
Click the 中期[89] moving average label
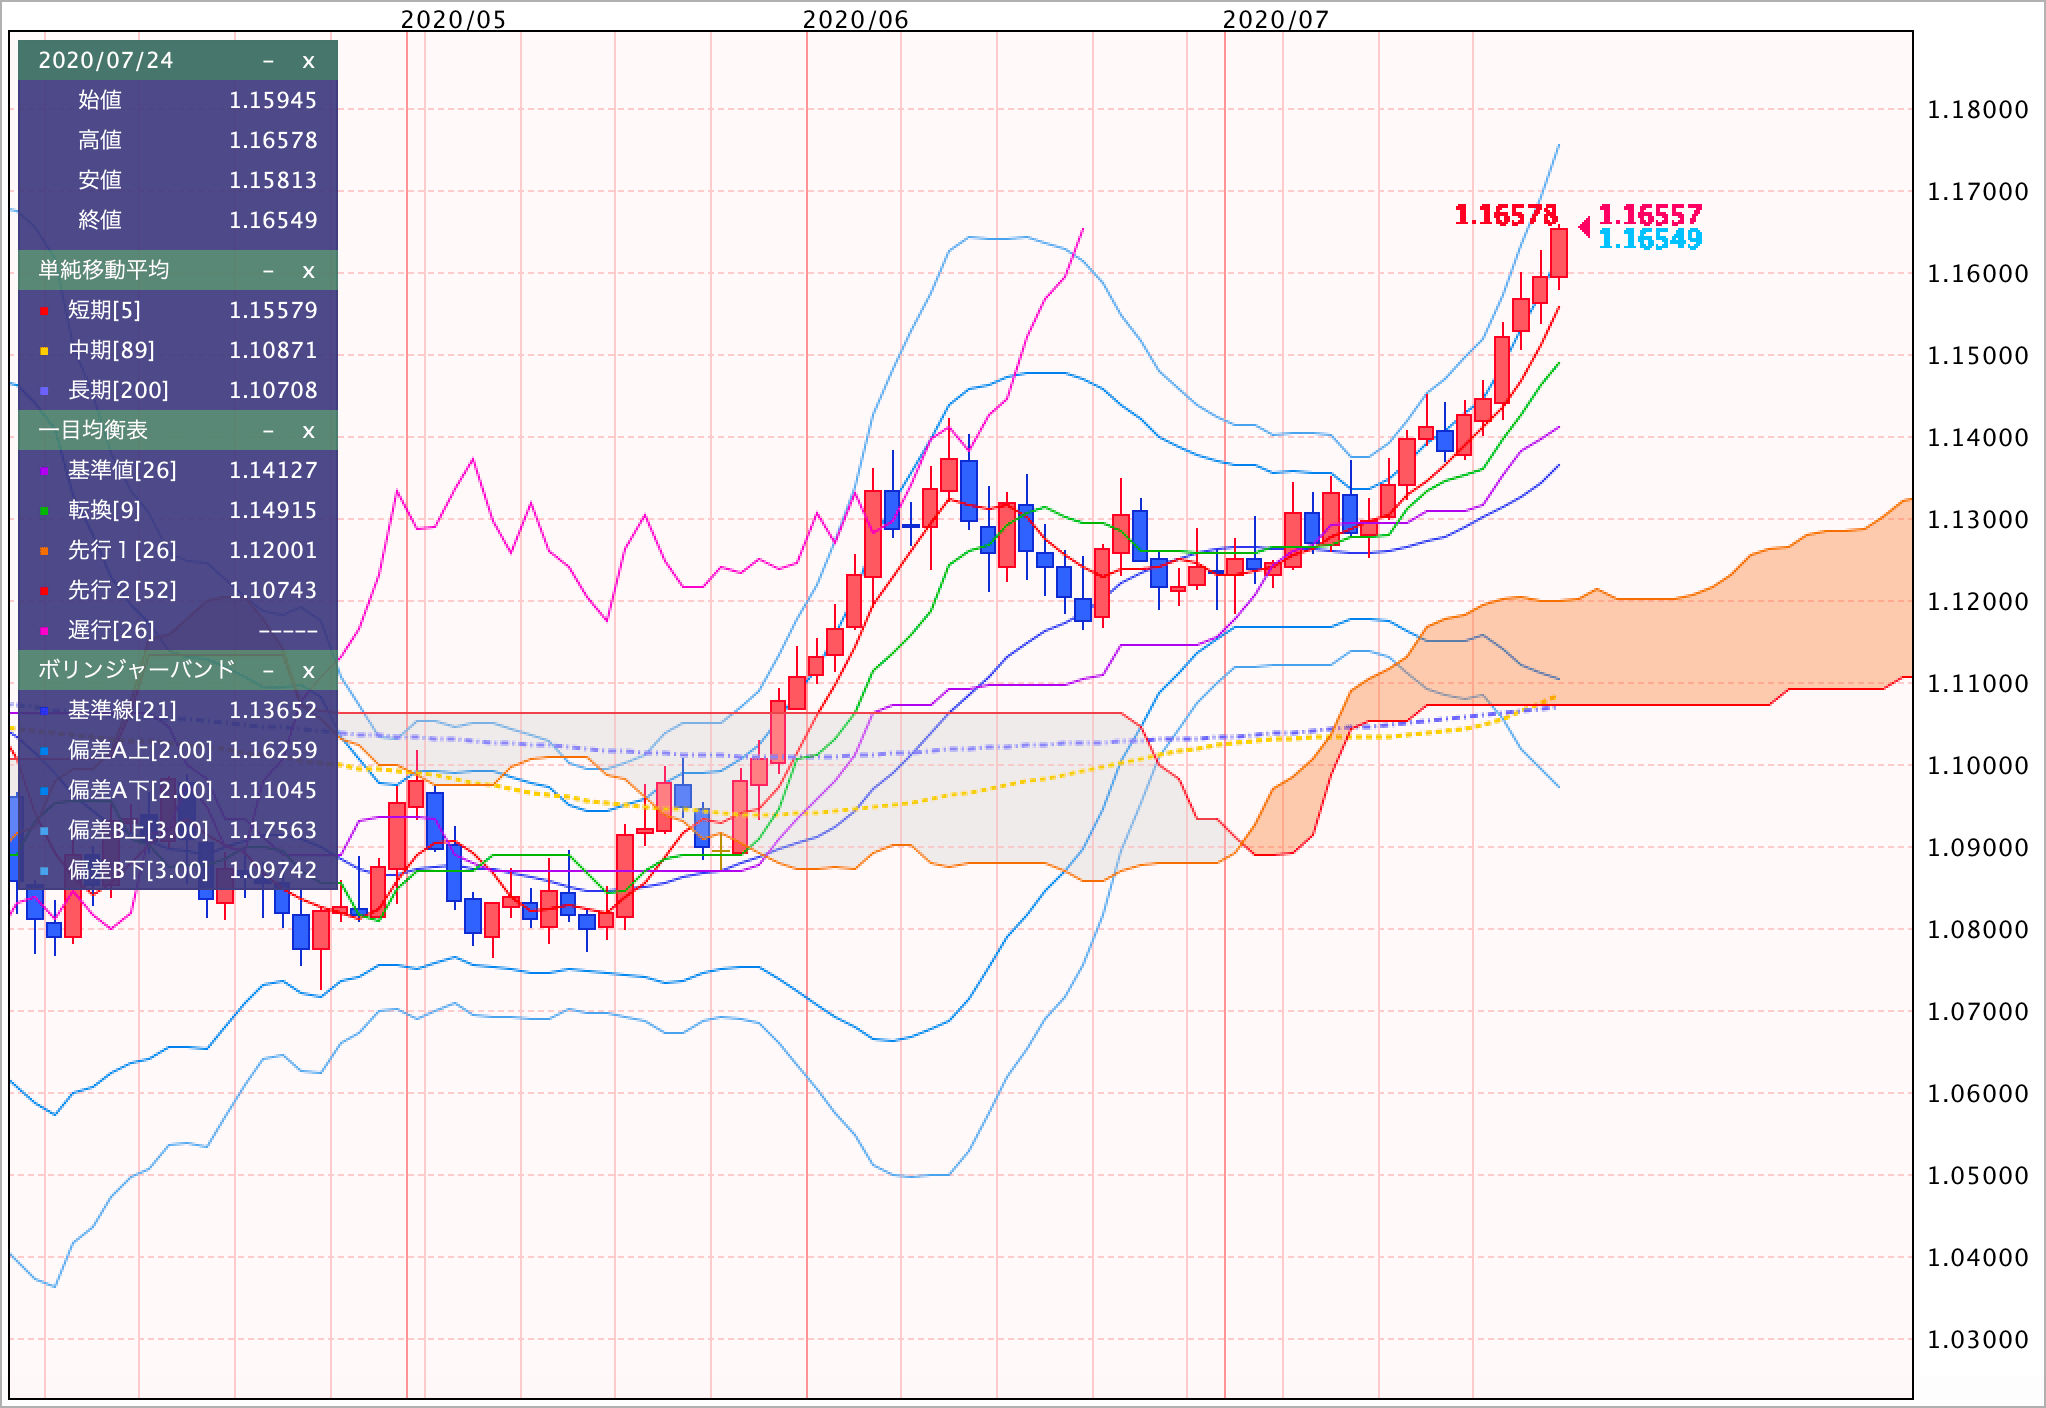(111, 350)
